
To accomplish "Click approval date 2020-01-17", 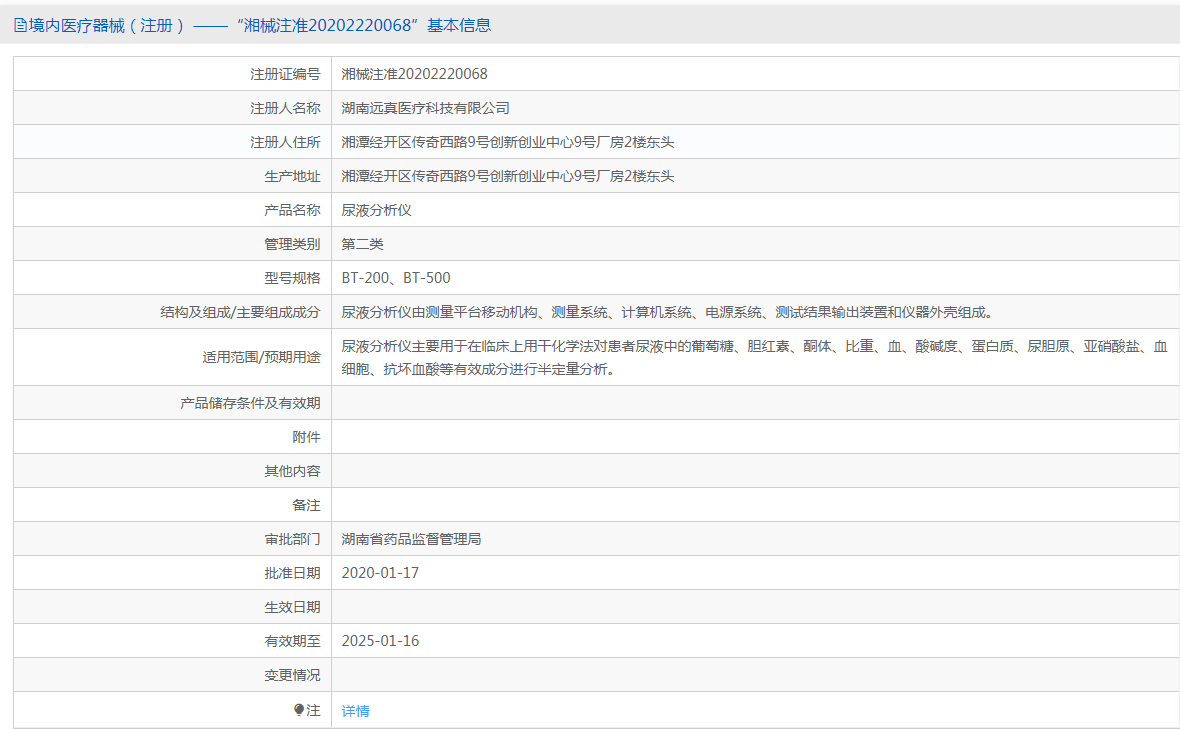I will [380, 573].
